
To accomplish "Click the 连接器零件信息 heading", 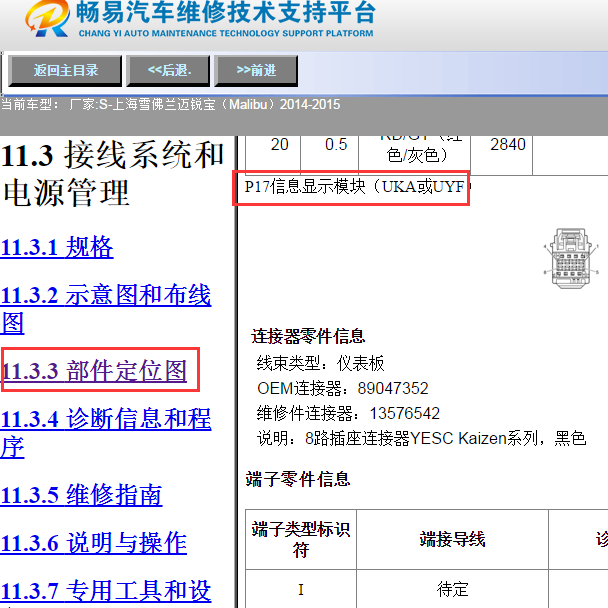I will (x=308, y=336).
